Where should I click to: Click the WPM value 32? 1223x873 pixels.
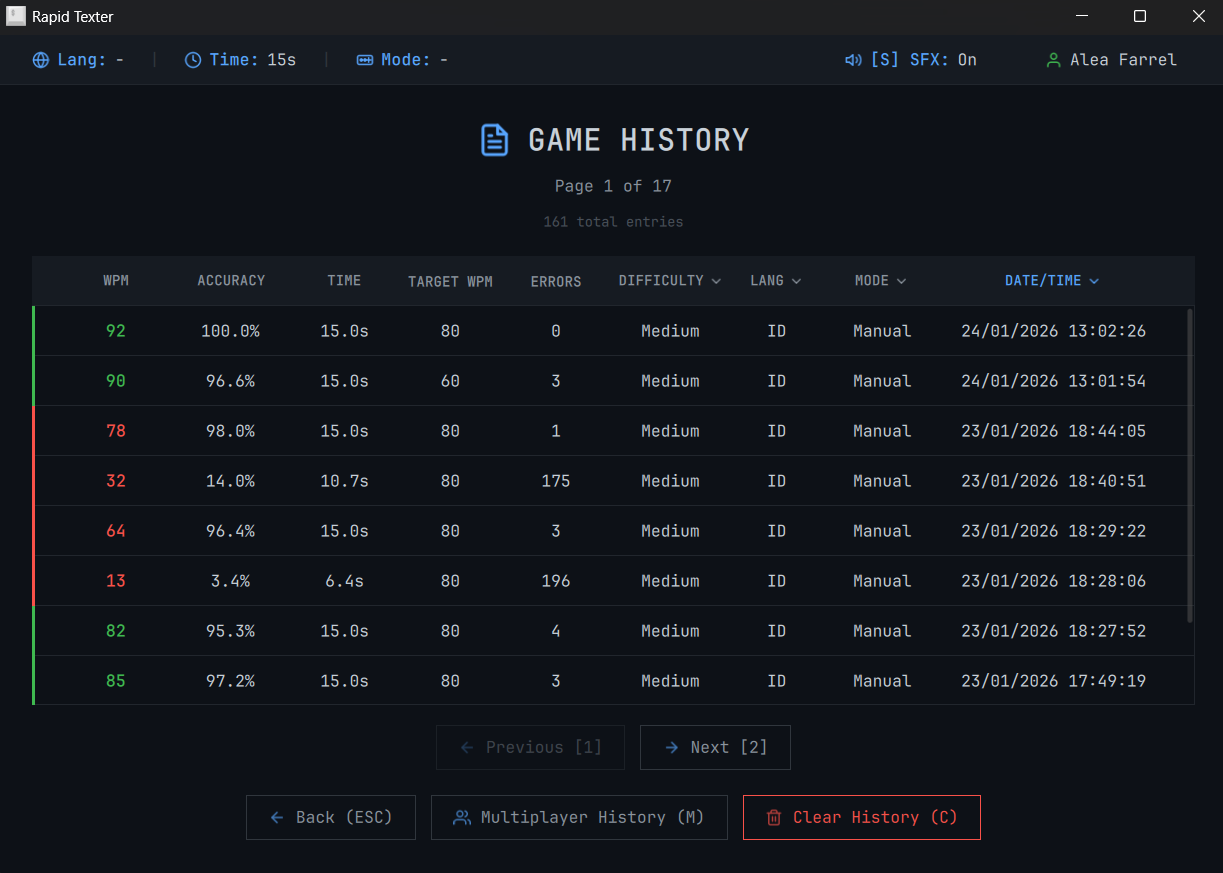tap(116, 481)
